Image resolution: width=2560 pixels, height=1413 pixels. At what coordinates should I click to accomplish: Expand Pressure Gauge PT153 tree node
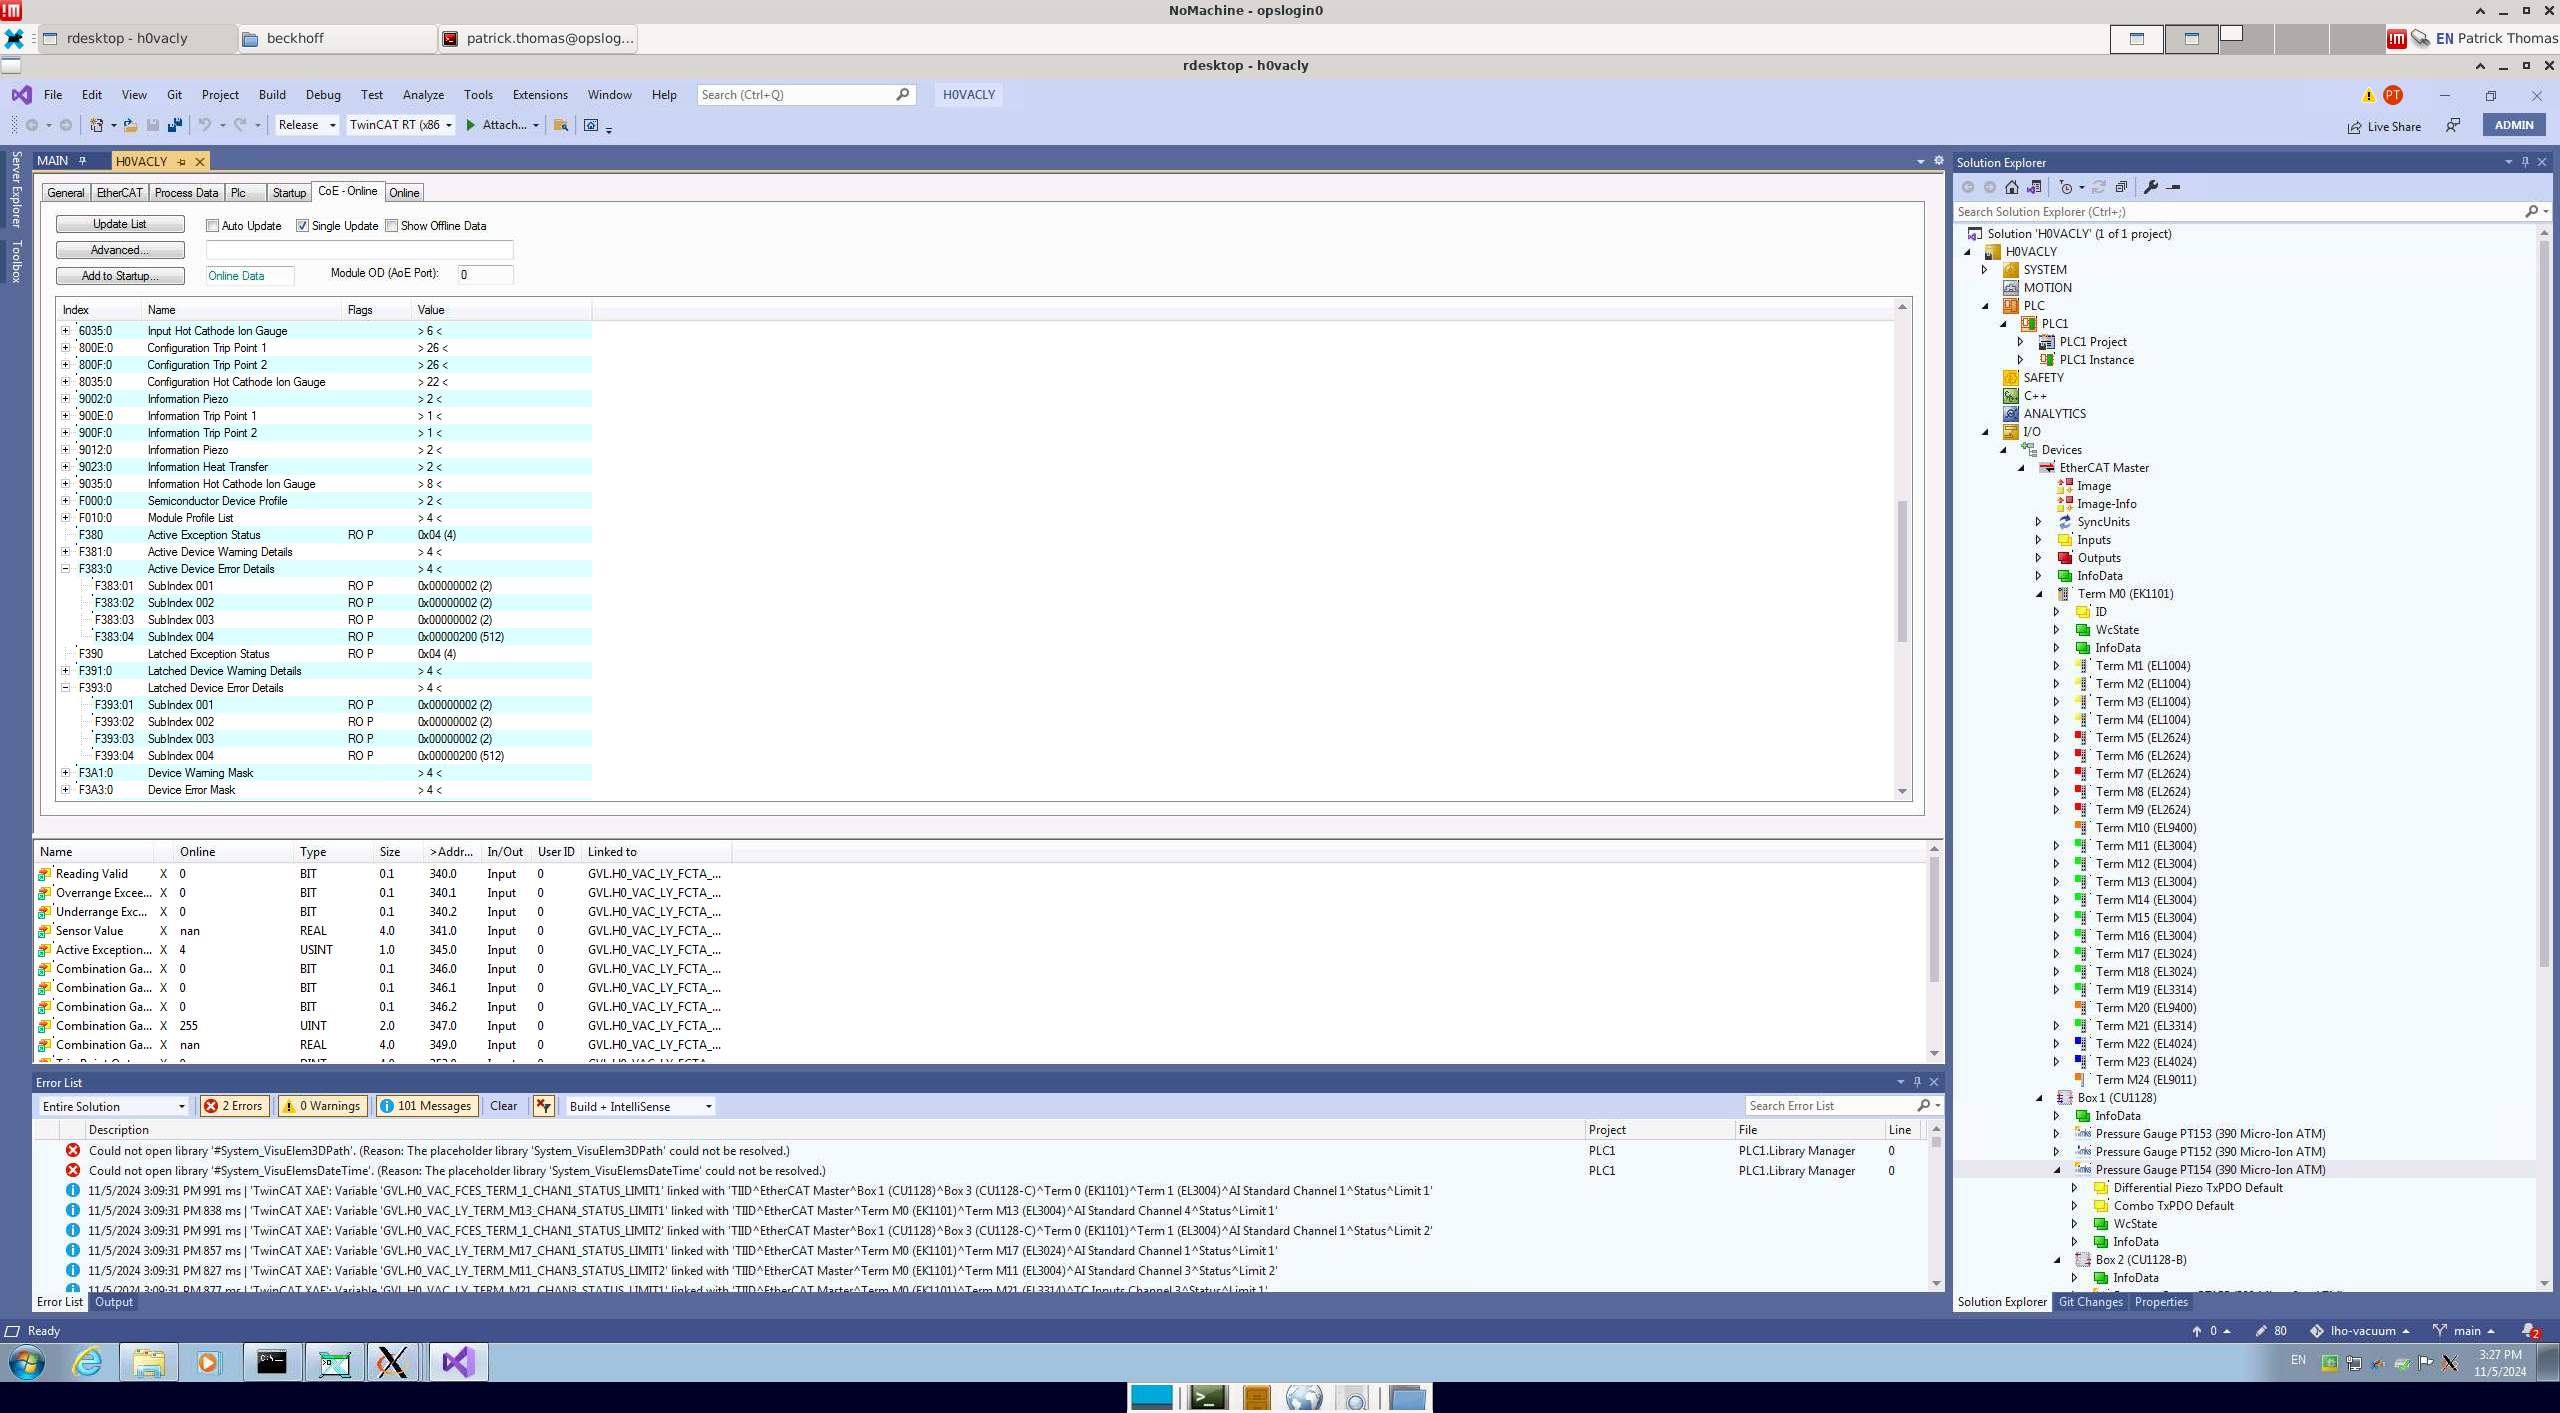click(2057, 1134)
